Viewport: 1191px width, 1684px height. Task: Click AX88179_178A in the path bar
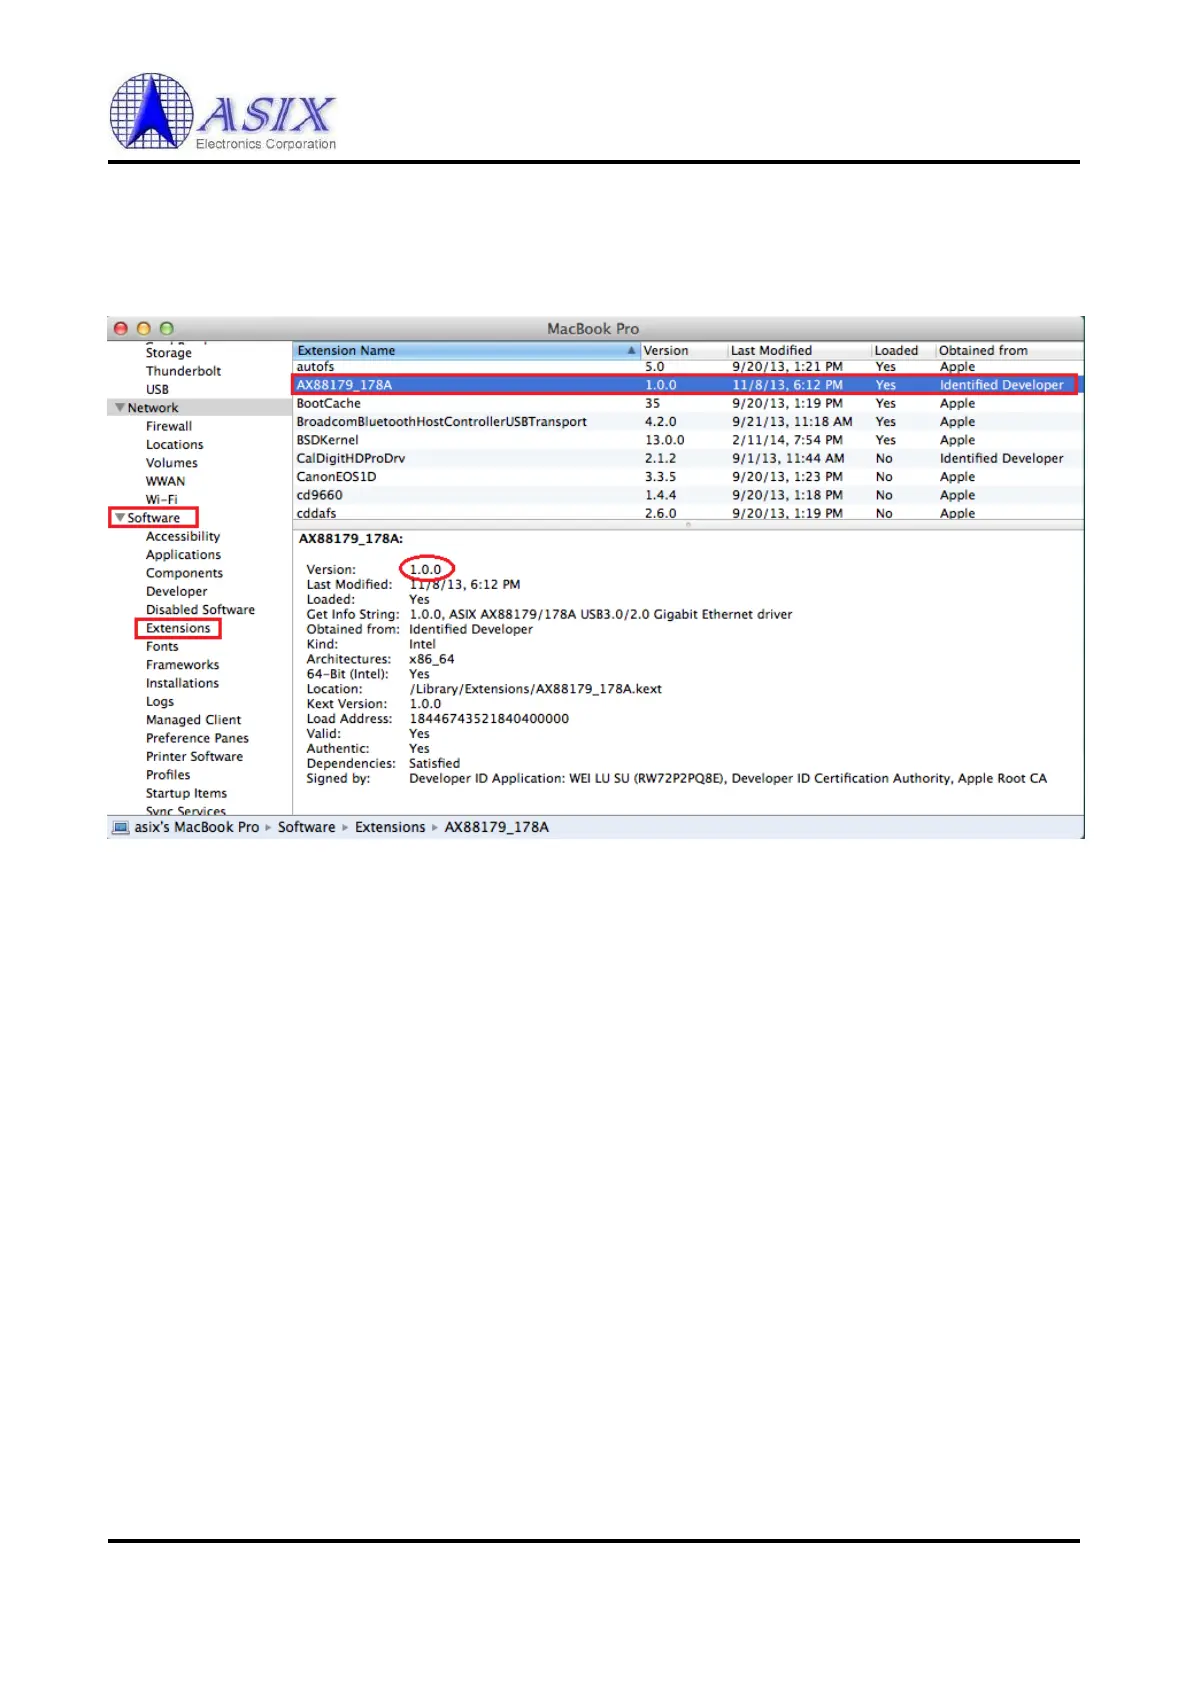[497, 828]
